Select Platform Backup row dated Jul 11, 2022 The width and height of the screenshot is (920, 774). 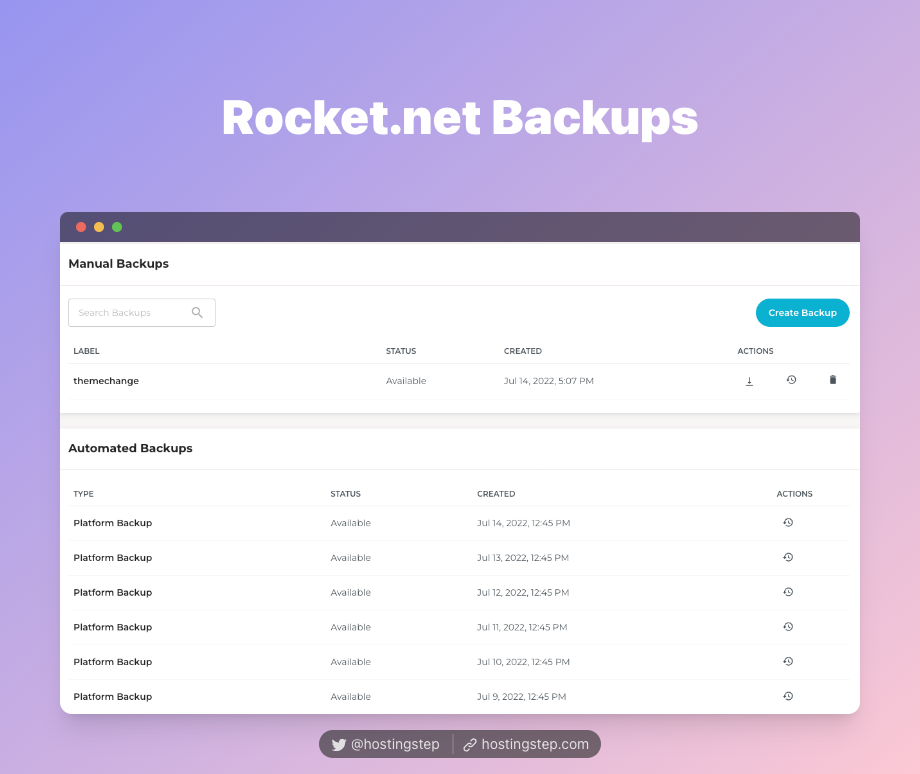tap(459, 627)
